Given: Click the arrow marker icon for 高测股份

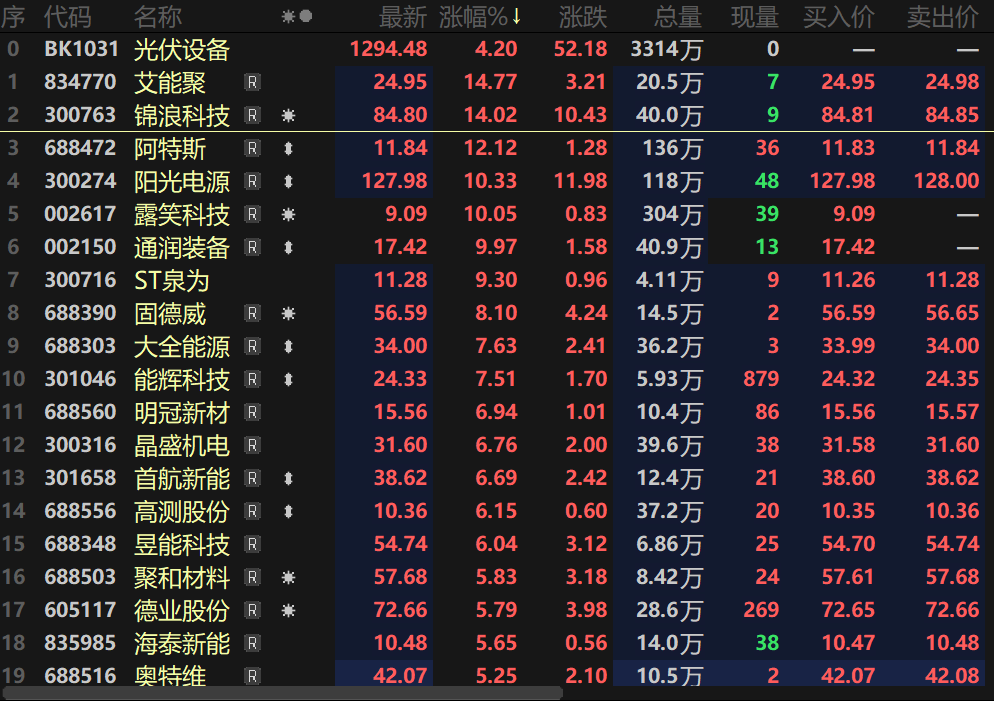Looking at the screenshot, I should [288, 511].
